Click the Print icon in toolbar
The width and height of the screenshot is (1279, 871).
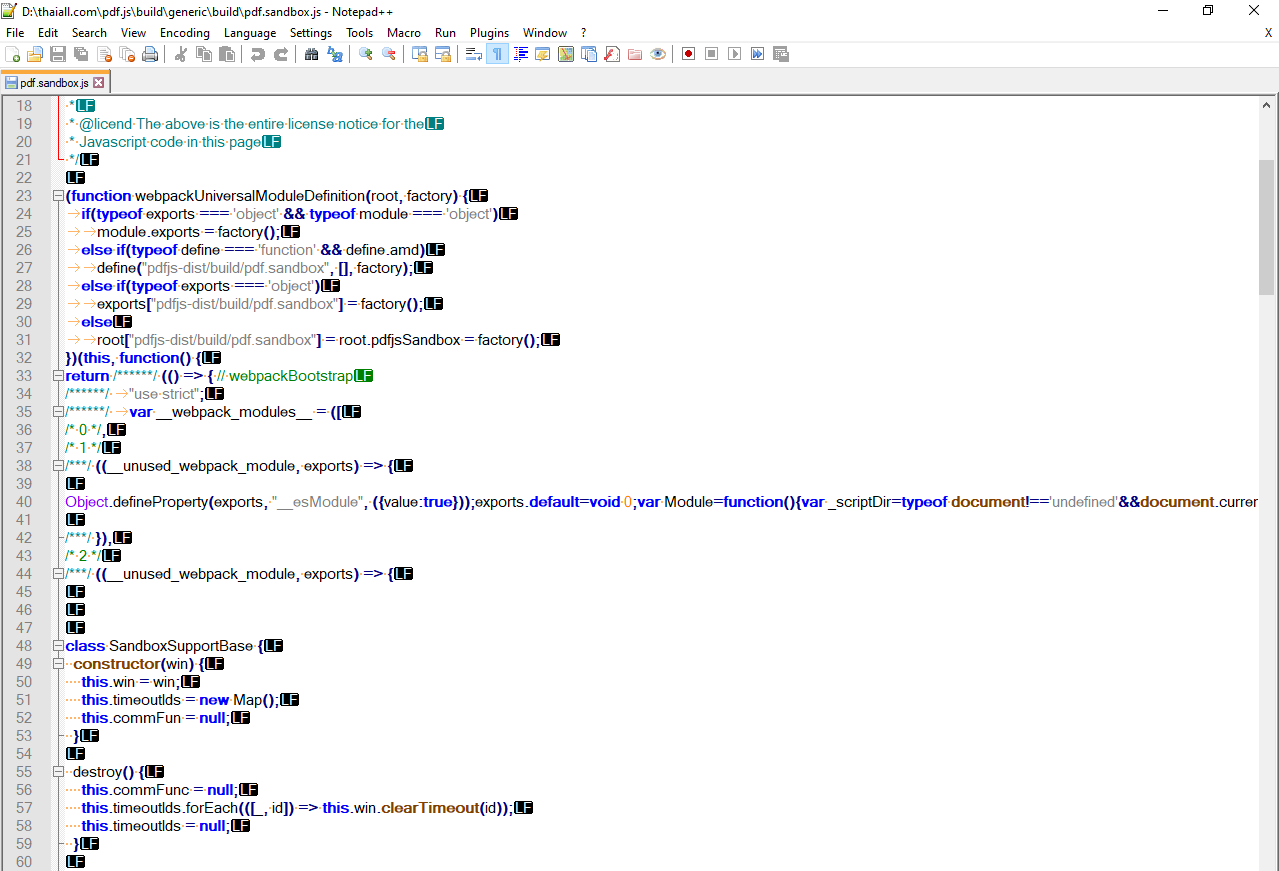click(x=150, y=54)
